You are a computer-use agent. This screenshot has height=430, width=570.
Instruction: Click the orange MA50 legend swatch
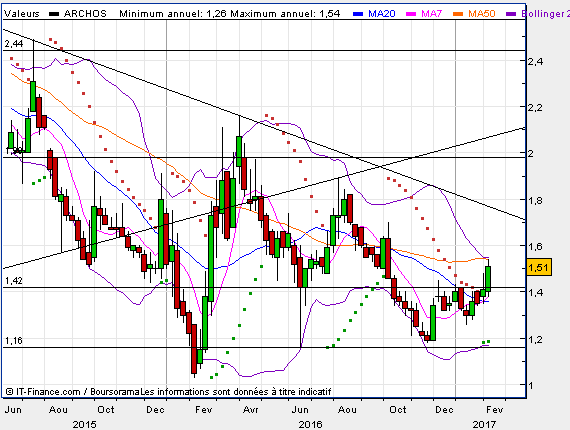coord(458,14)
